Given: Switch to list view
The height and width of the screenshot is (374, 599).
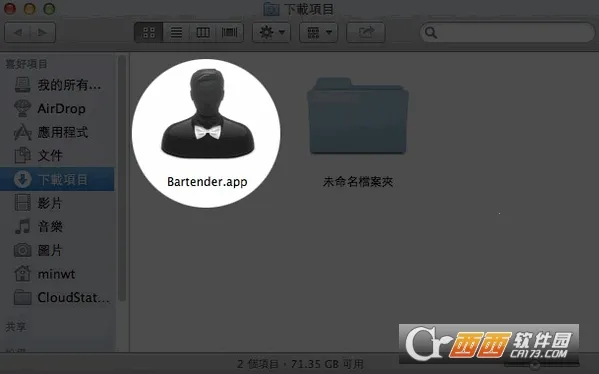Looking at the screenshot, I should (x=176, y=32).
